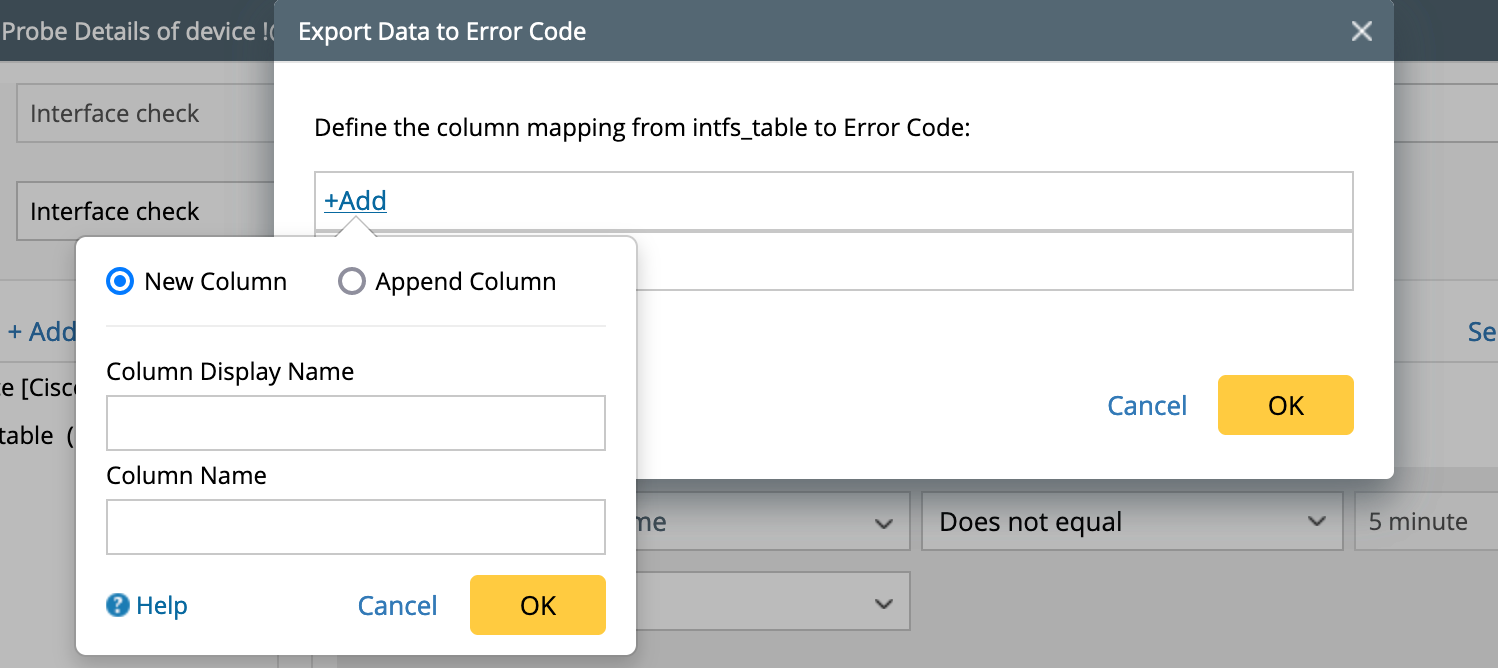Open the Help text link in popup

point(161,605)
